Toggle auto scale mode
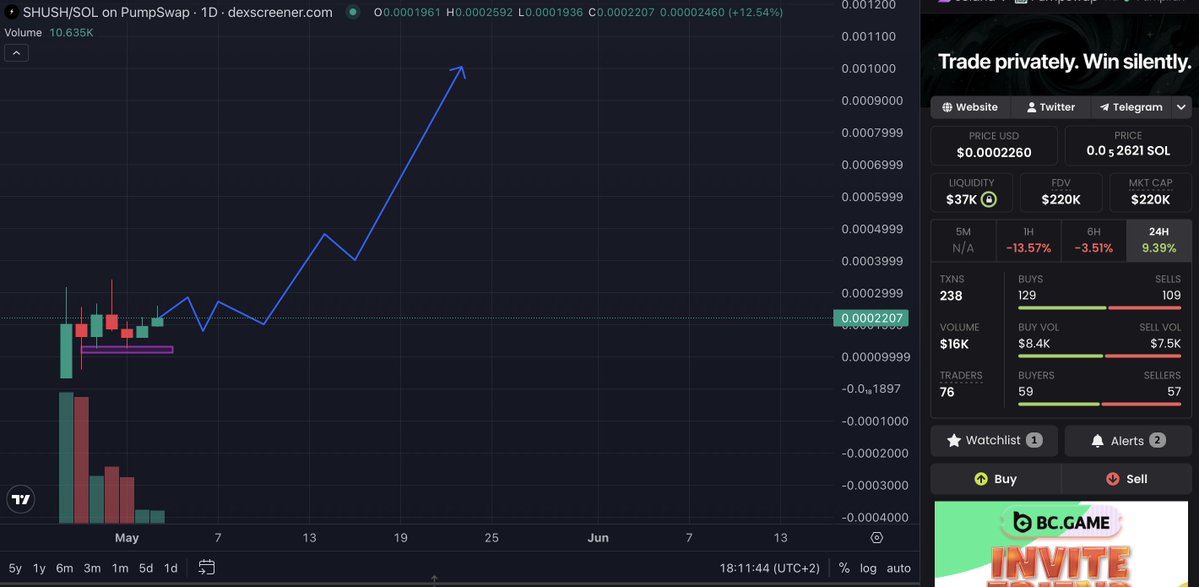 coord(898,568)
